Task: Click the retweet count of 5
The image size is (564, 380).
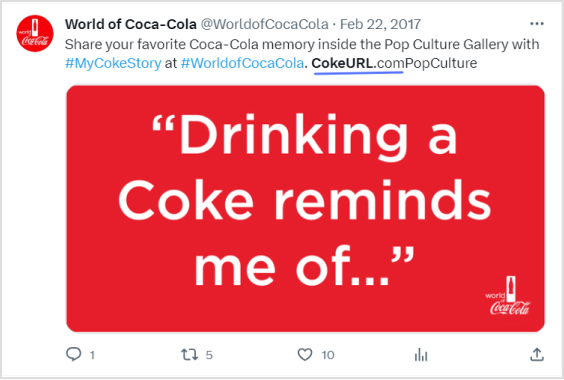Action: pyautogui.click(x=209, y=355)
